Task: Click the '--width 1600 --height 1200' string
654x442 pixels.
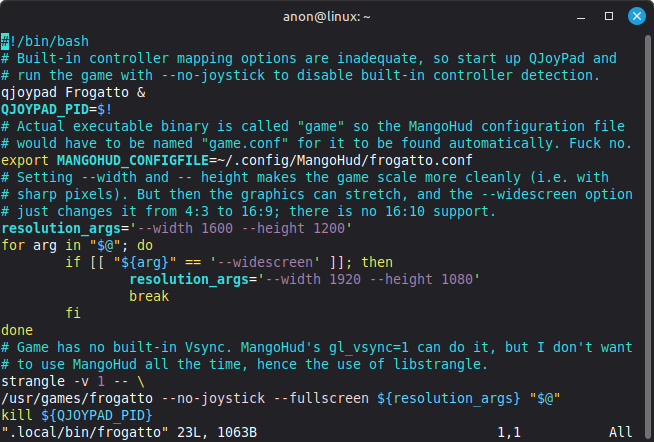Action: tap(241, 228)
